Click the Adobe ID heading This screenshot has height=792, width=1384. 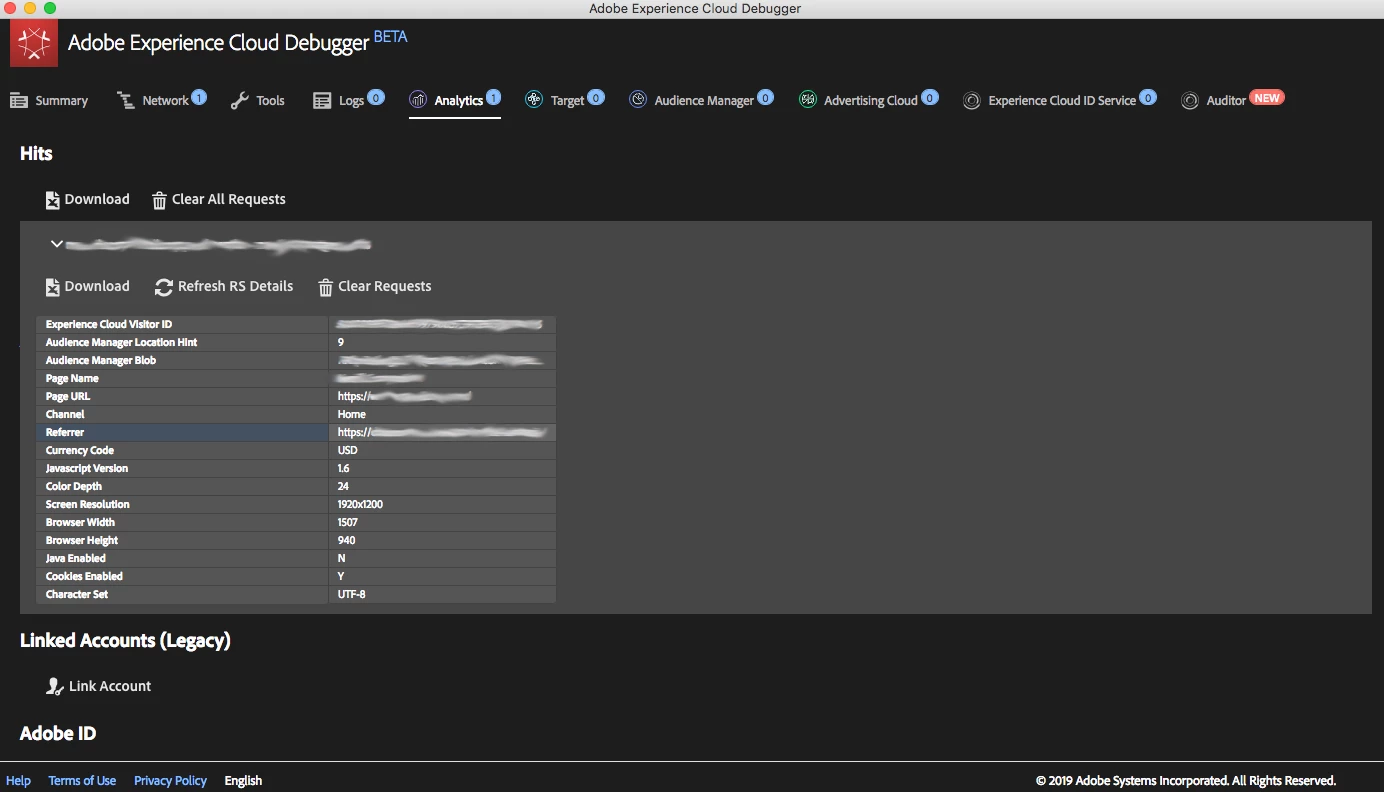coord(58,733)
